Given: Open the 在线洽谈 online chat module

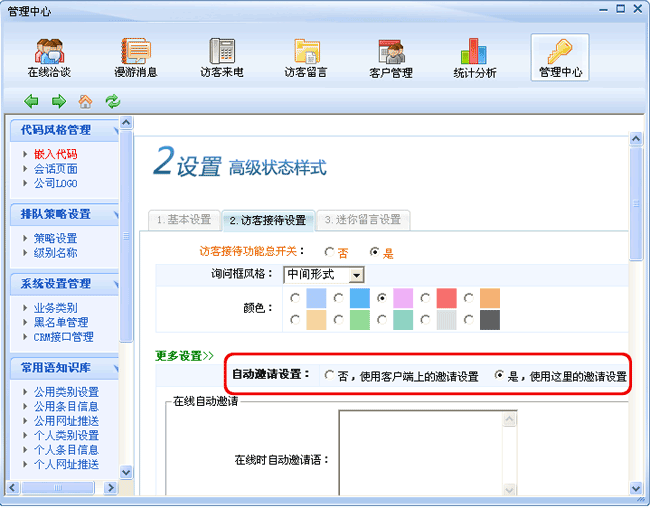Looking at the screenshot, I should click(49, 58).
